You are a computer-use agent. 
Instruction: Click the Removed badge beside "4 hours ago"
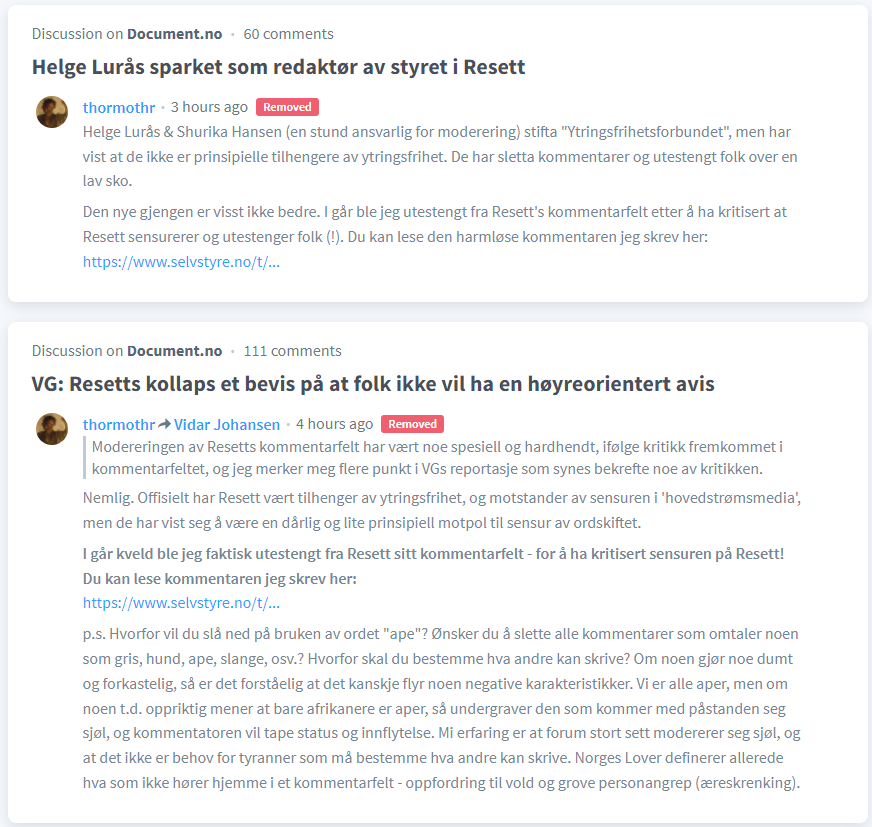pyautogui.click(x=412, y=424)
